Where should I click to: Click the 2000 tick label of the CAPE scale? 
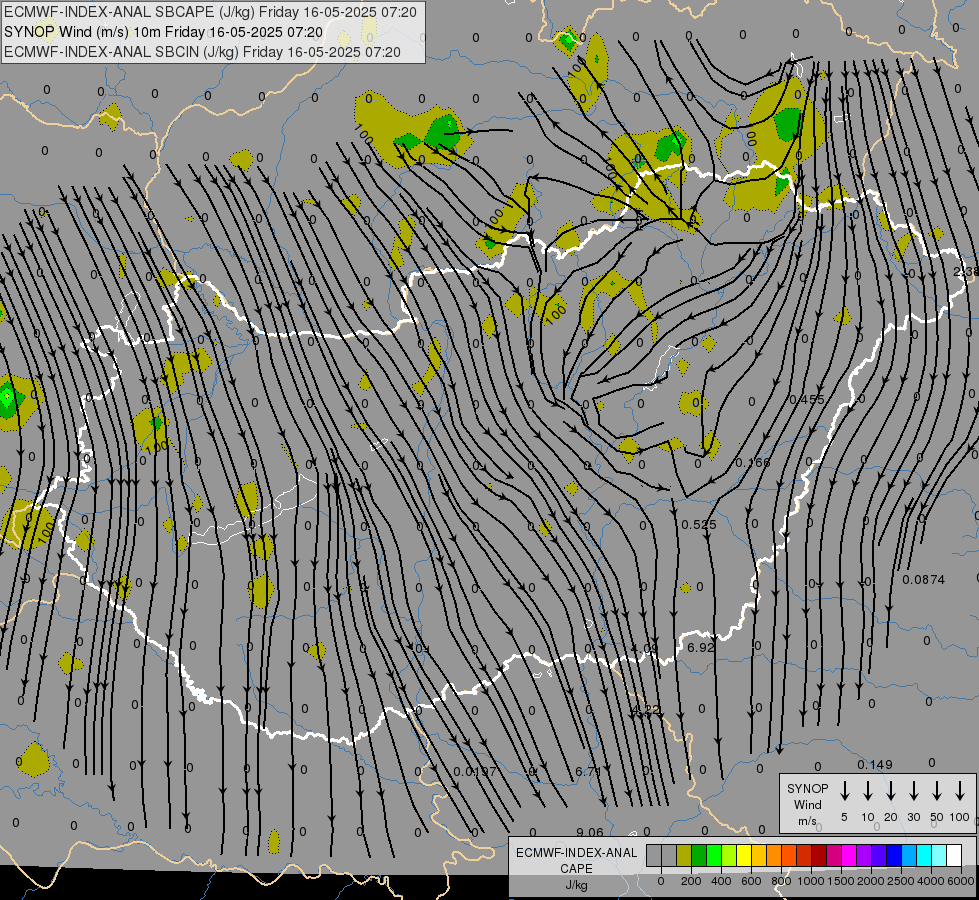click(870, 881)
